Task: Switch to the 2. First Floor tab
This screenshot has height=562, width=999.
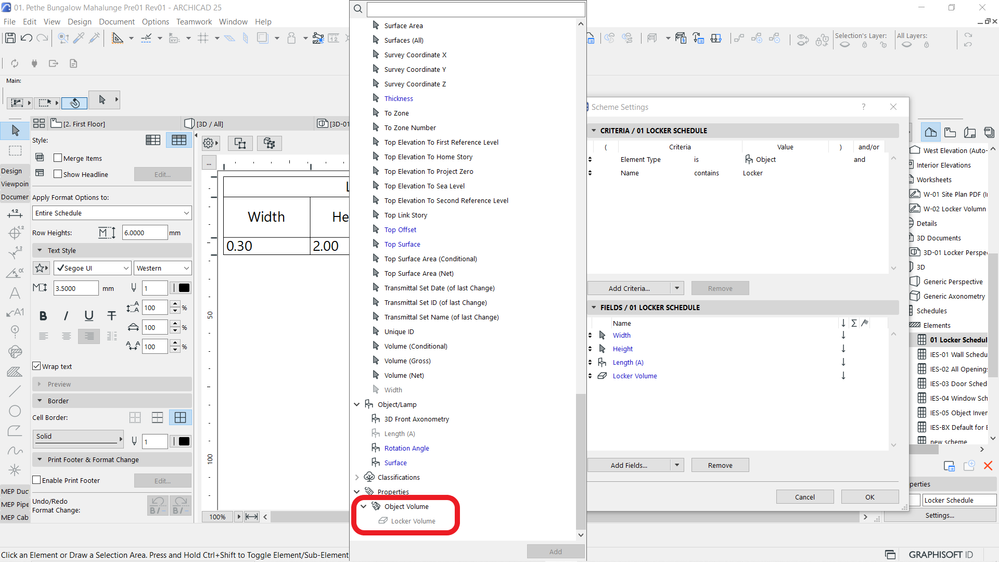Action: pyautogui.click(x=78, y=124)
